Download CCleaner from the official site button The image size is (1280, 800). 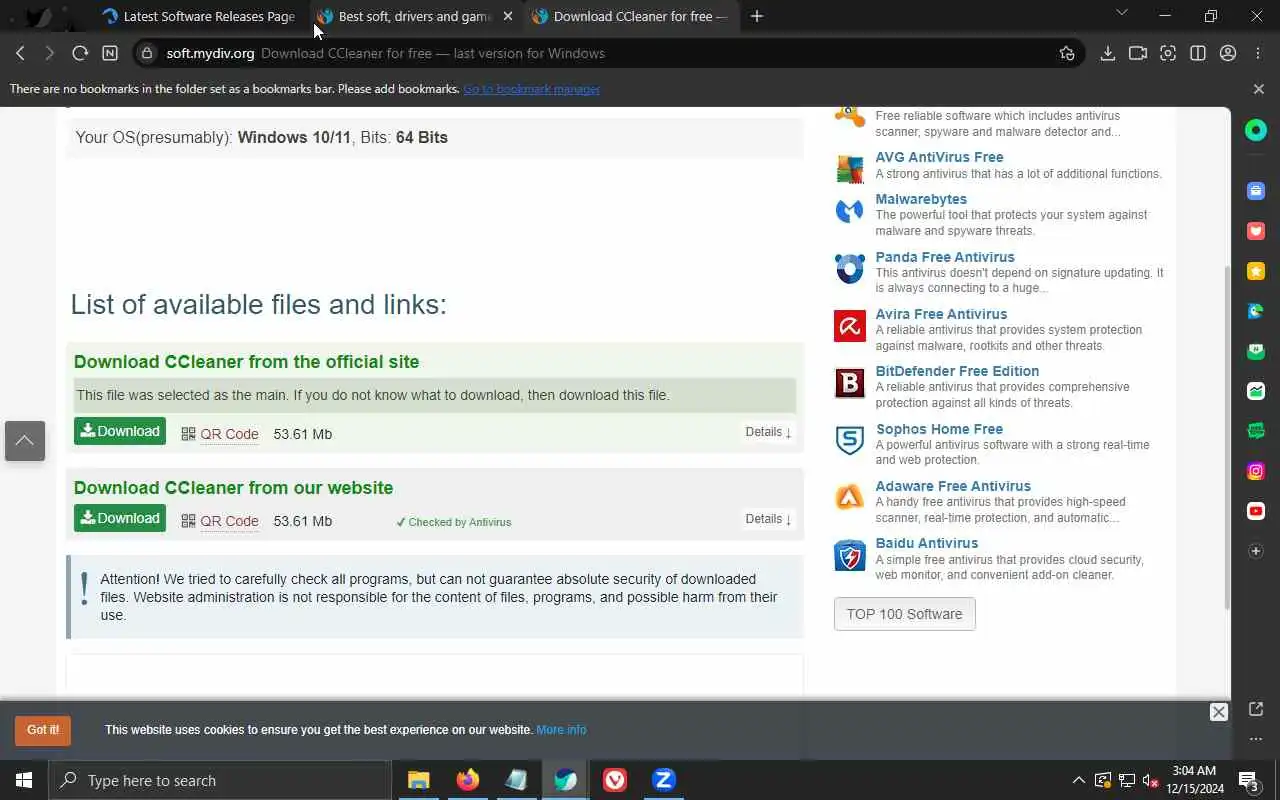(x=120, y=431)
